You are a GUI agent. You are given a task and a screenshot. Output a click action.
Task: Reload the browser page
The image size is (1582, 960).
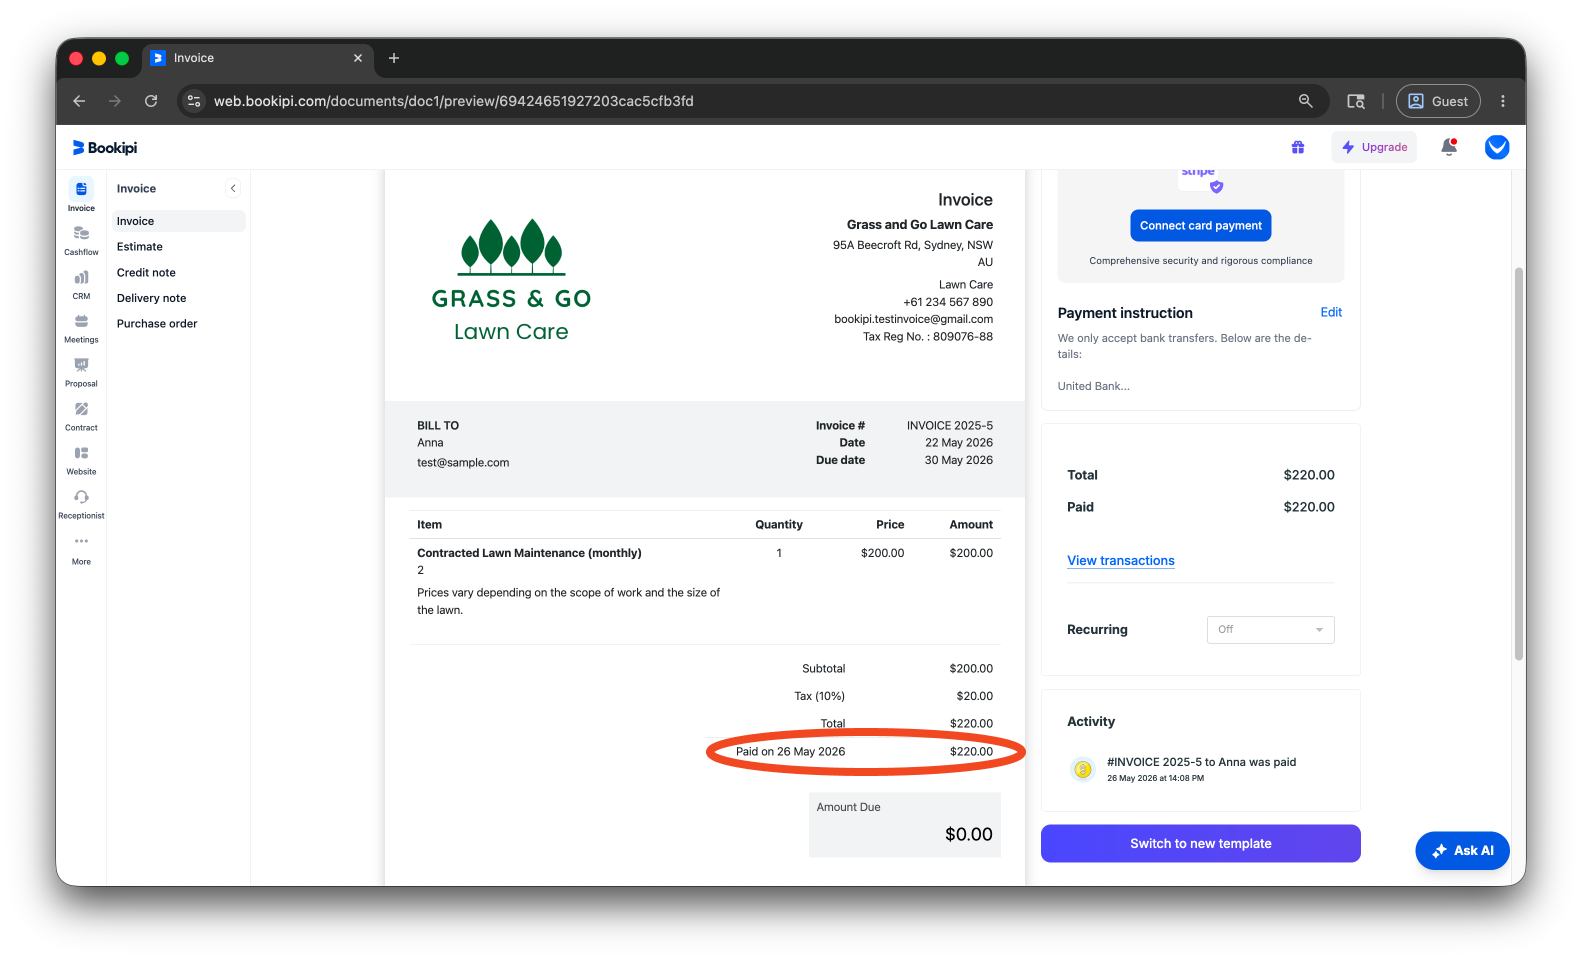(x=151, y=101)
